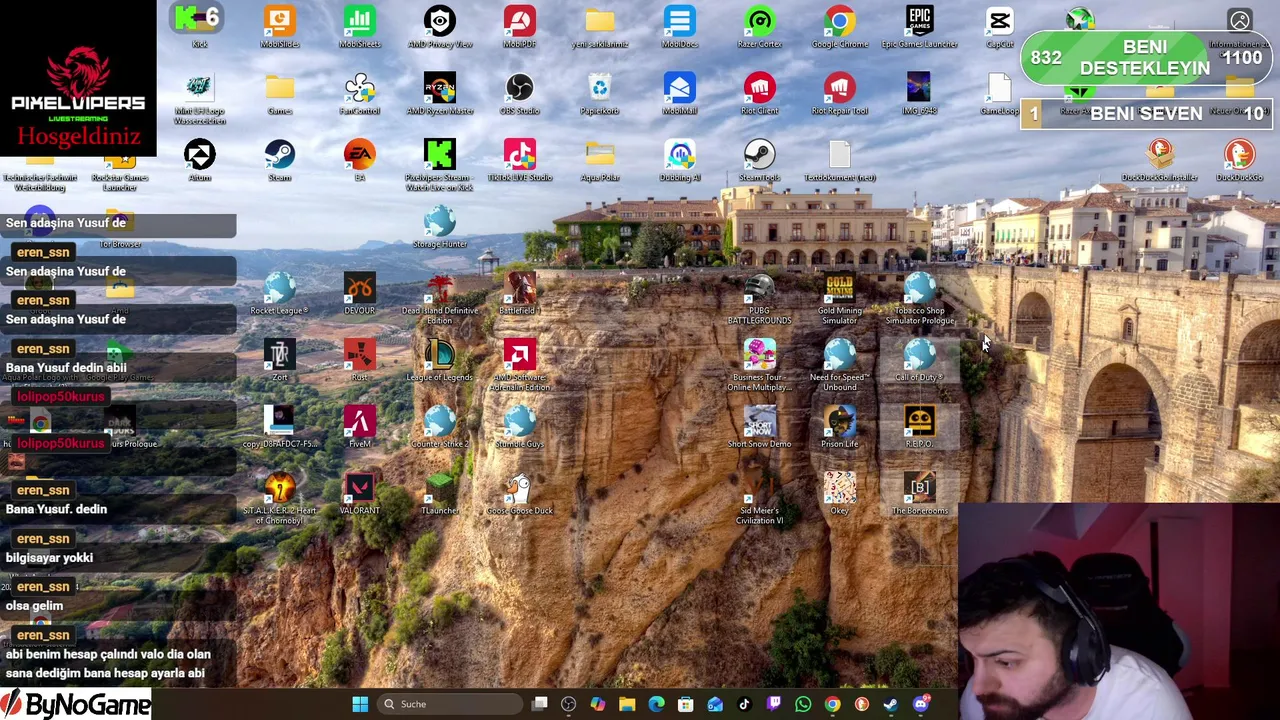
Task: Launch SteamTools from desktop
Action: [x=759, y=161]
